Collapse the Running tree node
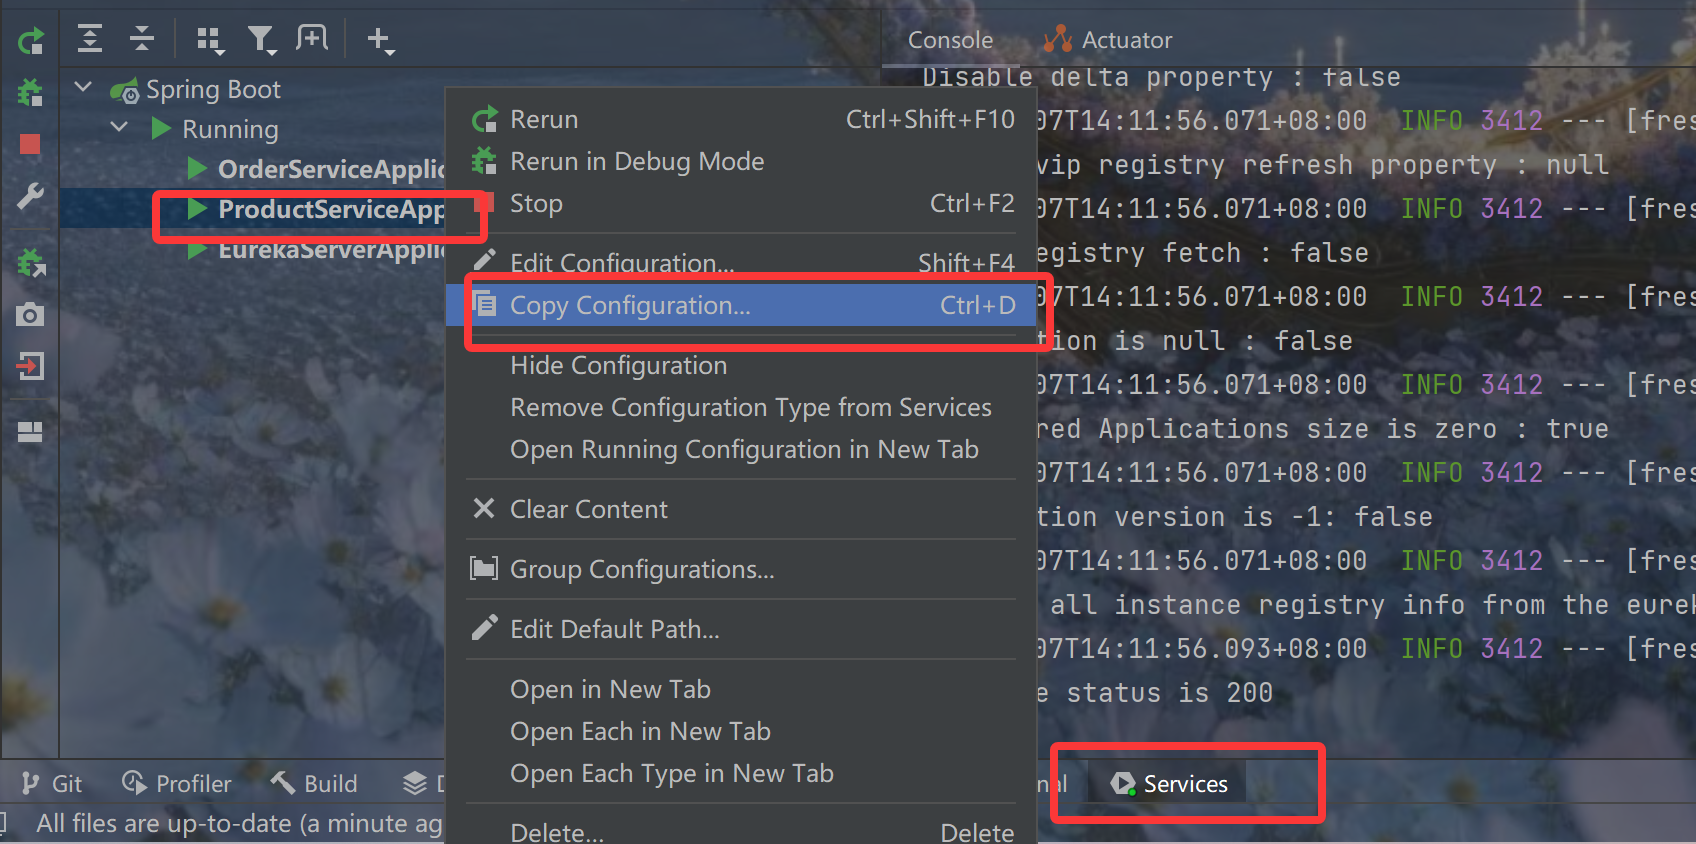The width and height of the screenshot is (1696, 844). pos(119,128)
